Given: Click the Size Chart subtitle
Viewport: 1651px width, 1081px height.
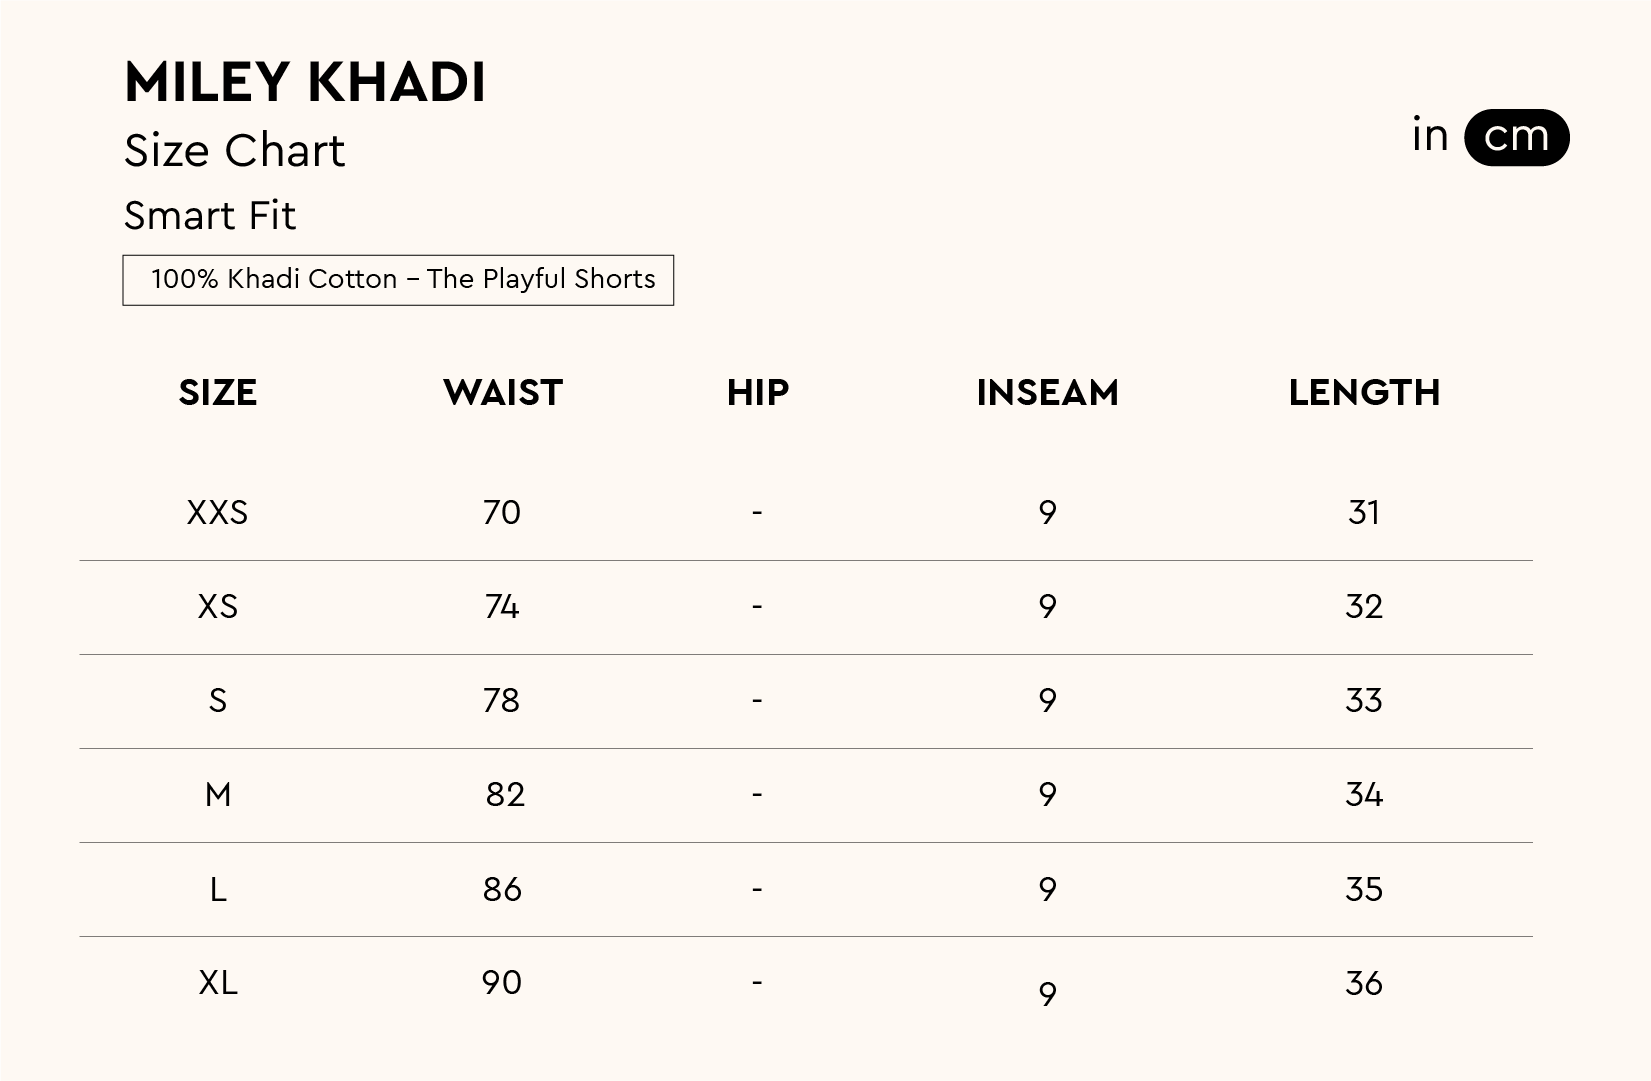Looking at the screenshot, I should click(234, 151).
